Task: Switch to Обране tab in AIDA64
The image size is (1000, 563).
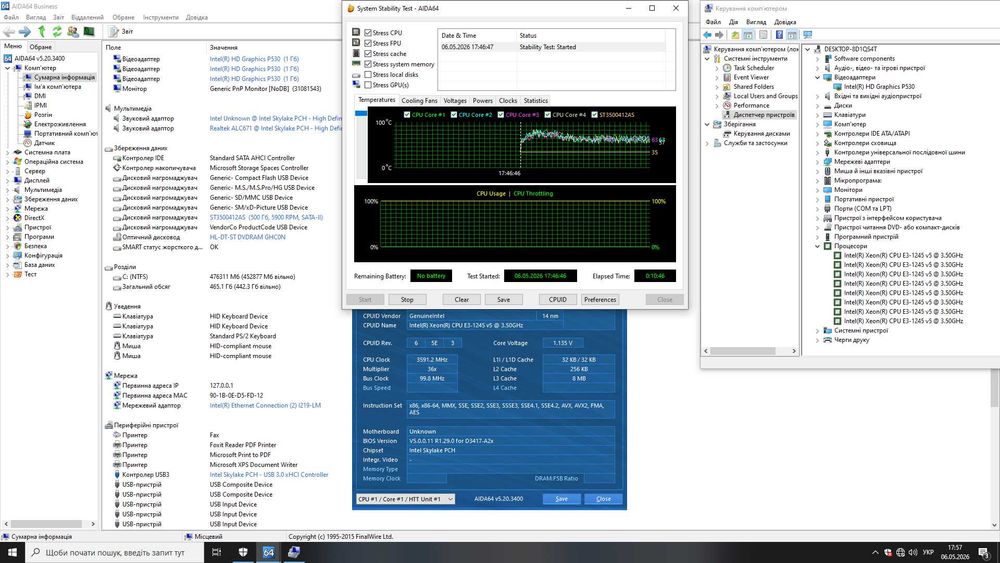Action: [40, 47]
